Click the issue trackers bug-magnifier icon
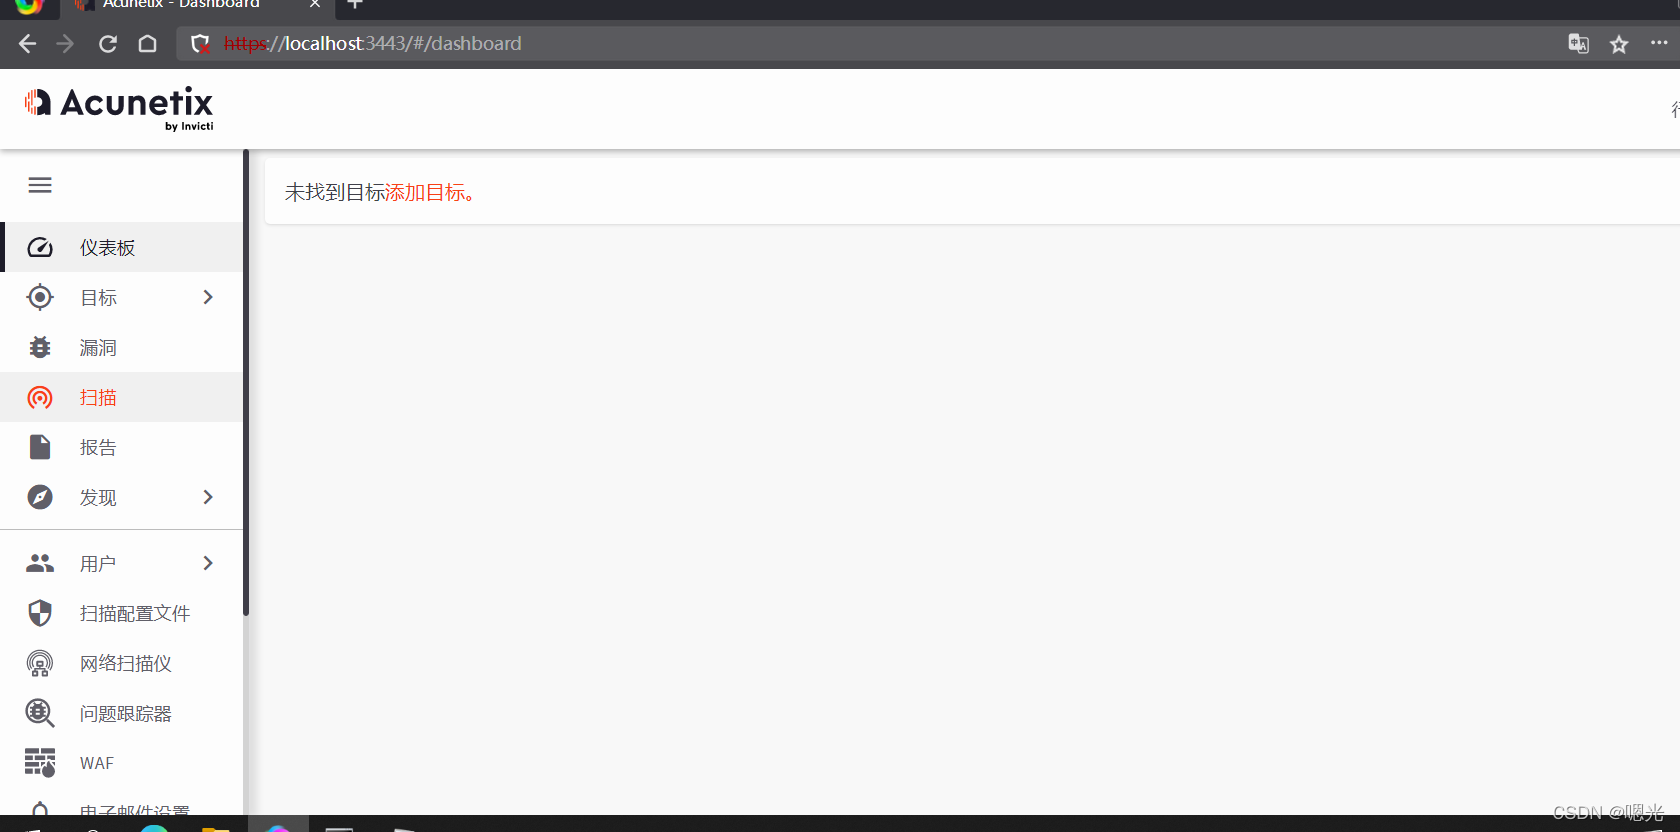 40,713
